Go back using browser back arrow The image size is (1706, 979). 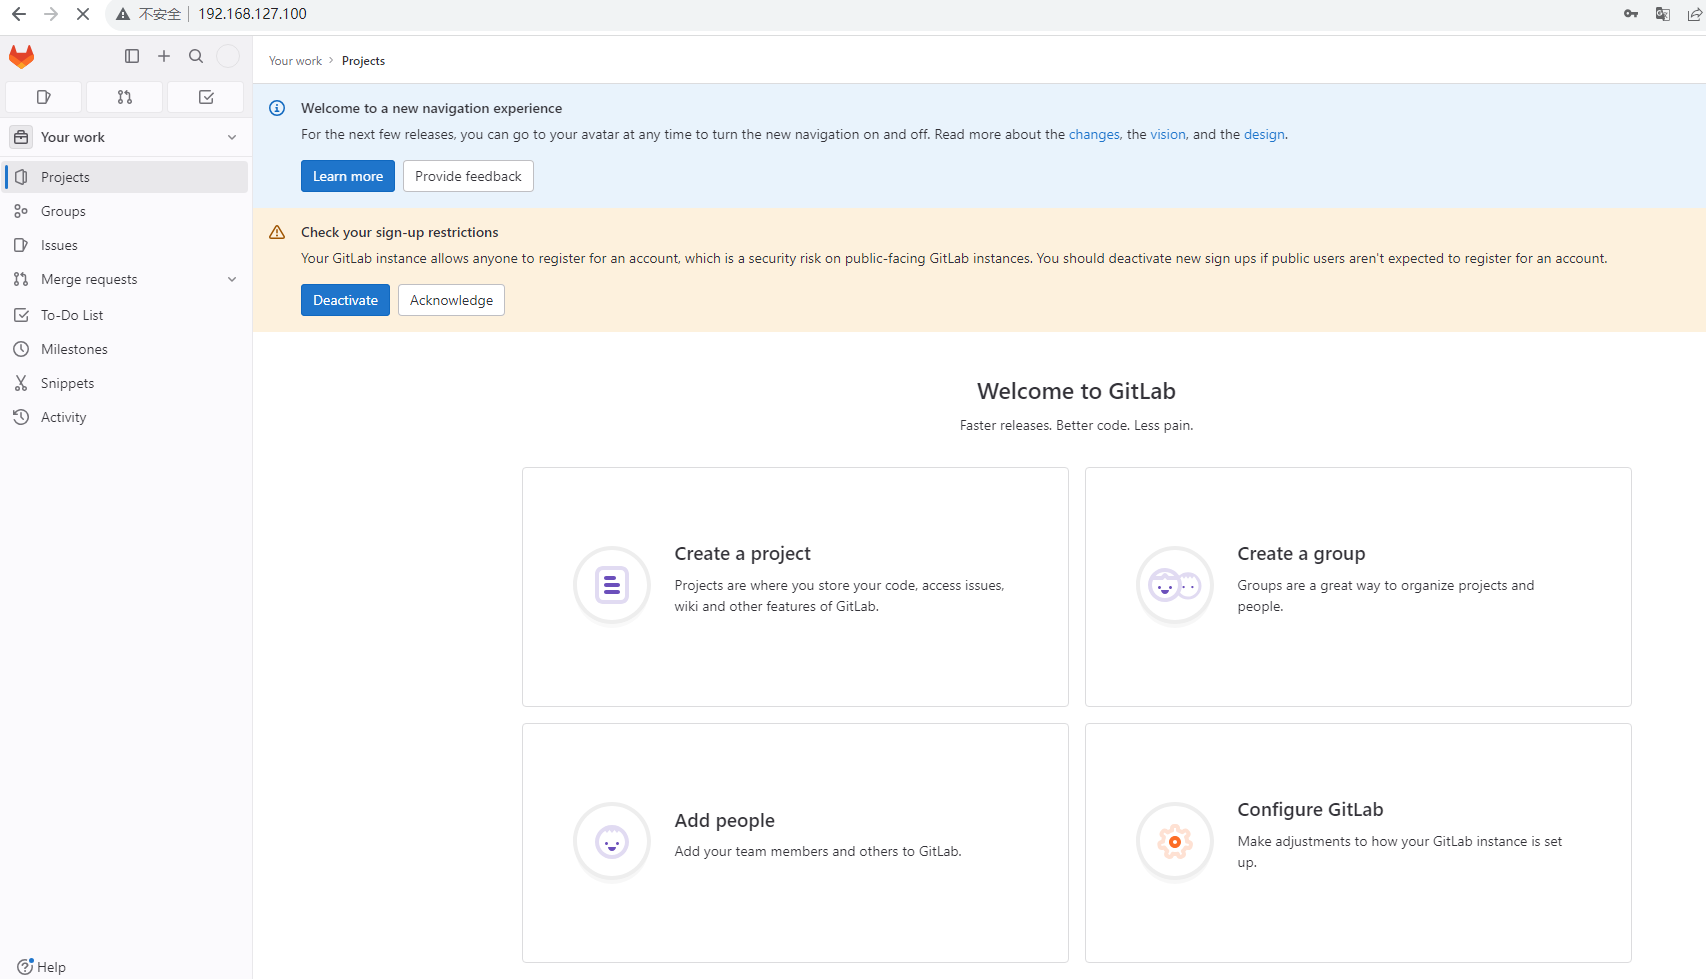(19, 14)
